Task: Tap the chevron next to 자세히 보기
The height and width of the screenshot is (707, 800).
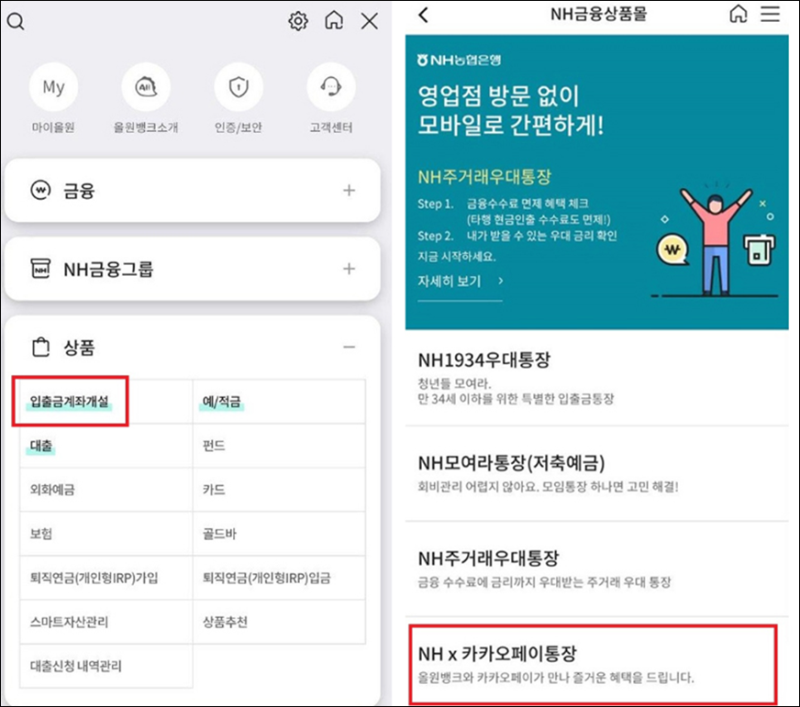Action: (x=501, y=281)
